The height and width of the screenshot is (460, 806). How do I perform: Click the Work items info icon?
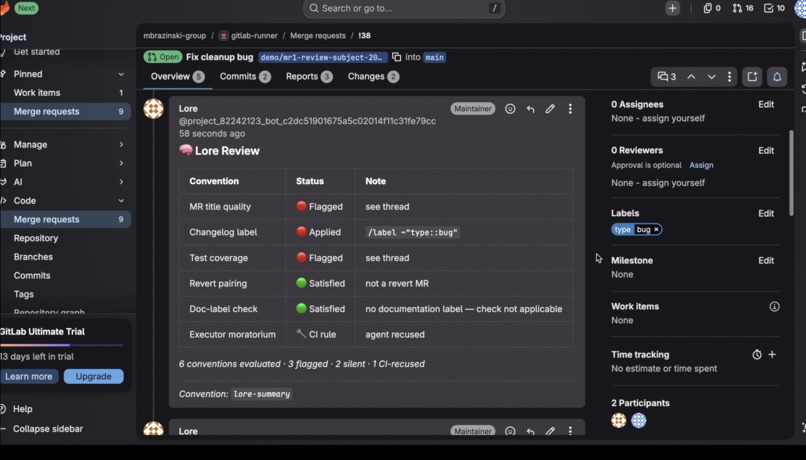[774, 307]
